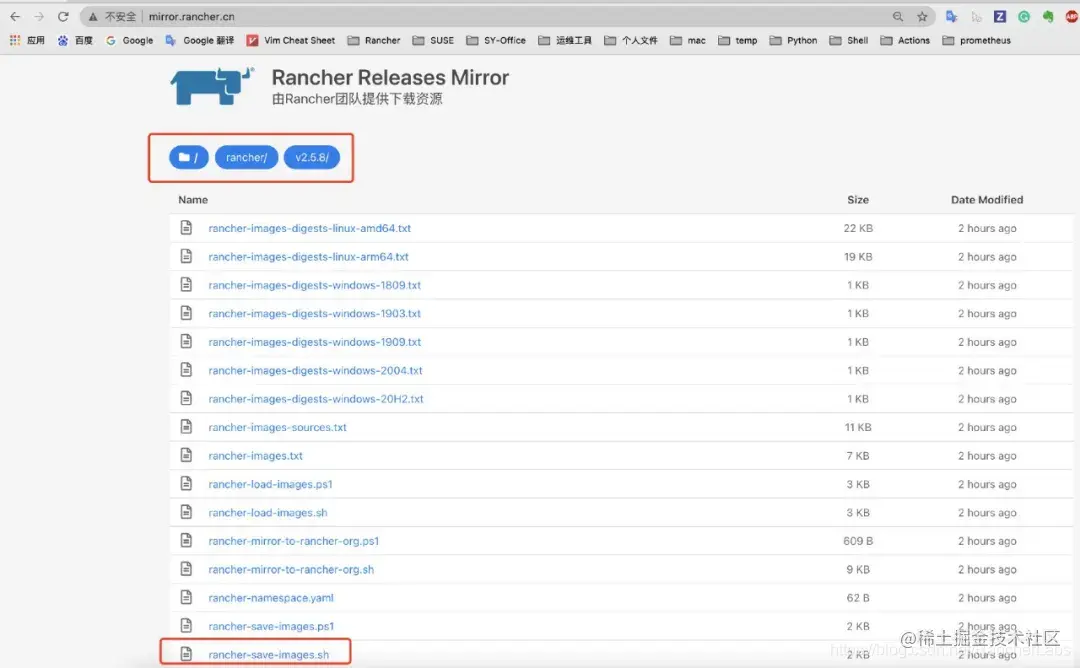Open rancher-images-digests-windows-2004.txt
Viewport: 1080px width, 668px height.
click(x=315, y=370)
